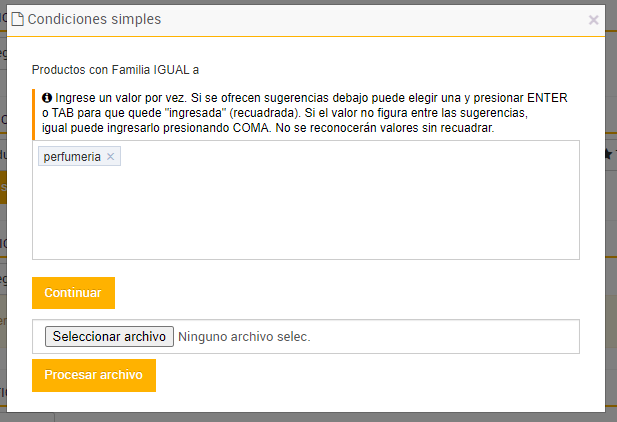Screen dimensions: 617x422
Task: Click the star icon behind the dialog
Action: [x=610, y=154]
